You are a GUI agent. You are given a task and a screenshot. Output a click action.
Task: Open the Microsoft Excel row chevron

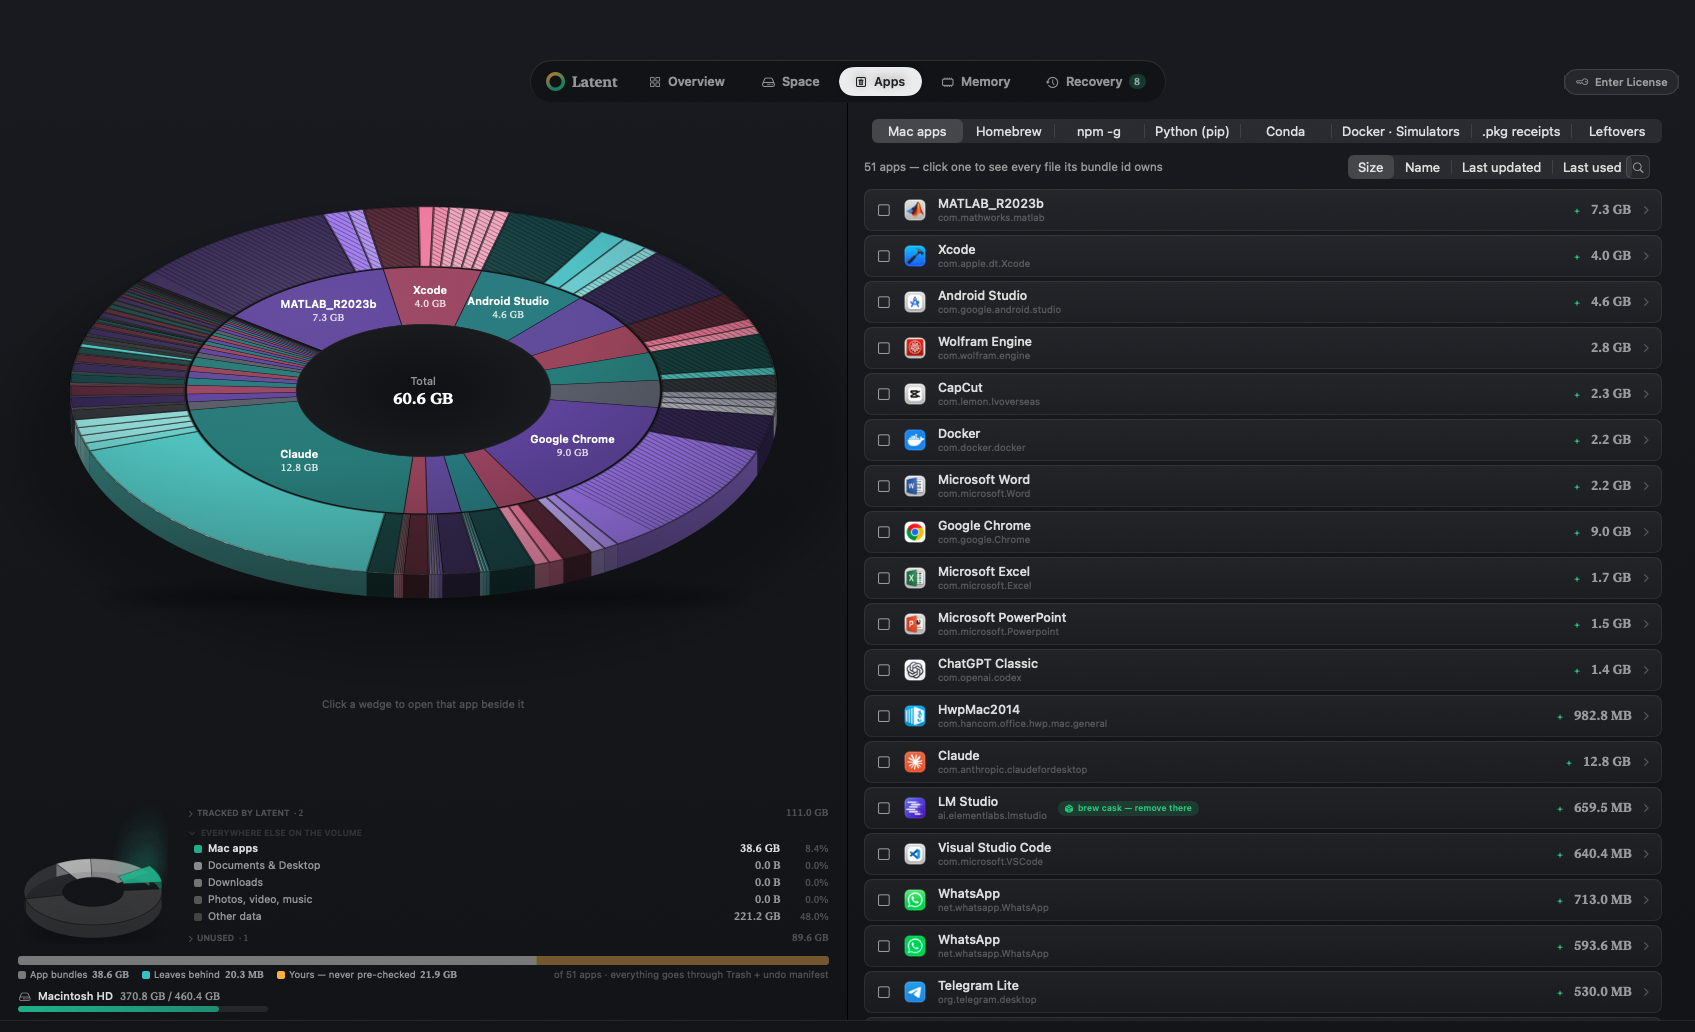pos(1646,578)
